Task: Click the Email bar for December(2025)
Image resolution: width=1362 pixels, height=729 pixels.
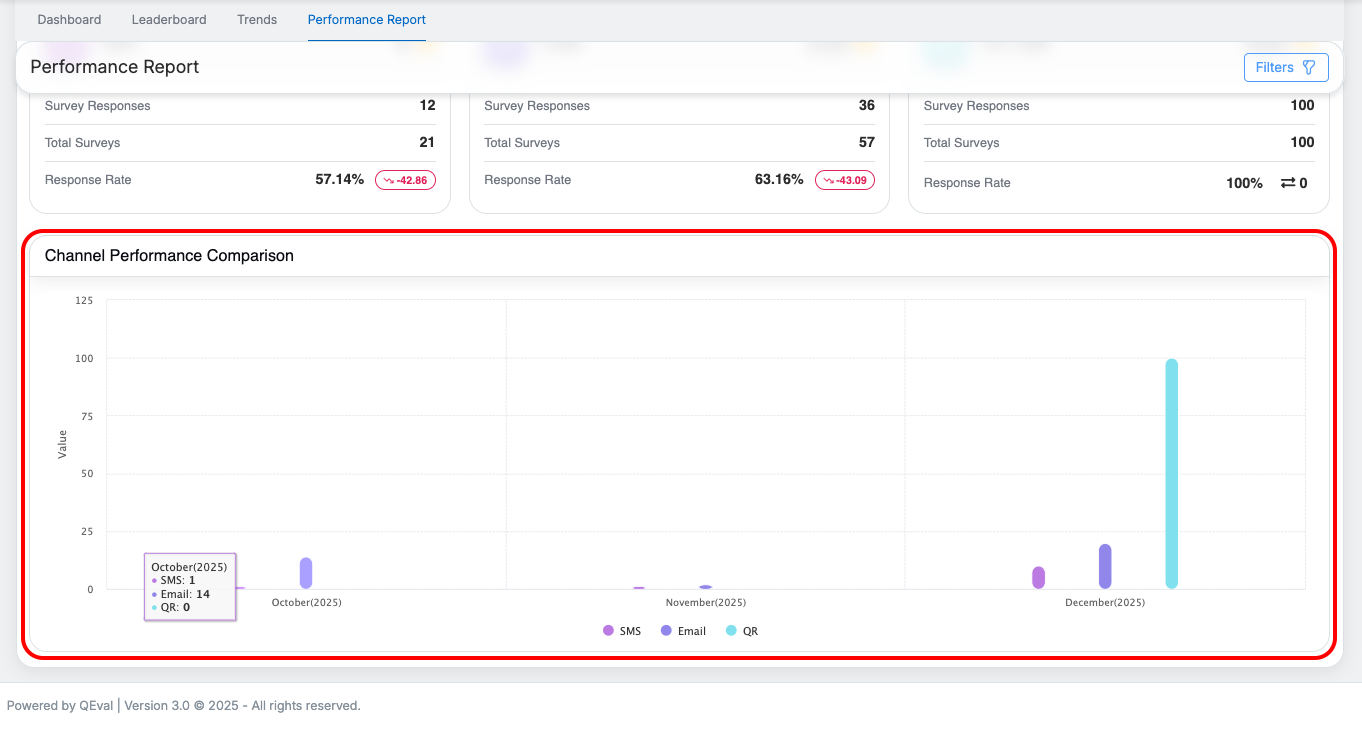Action: pos(1105,567)
